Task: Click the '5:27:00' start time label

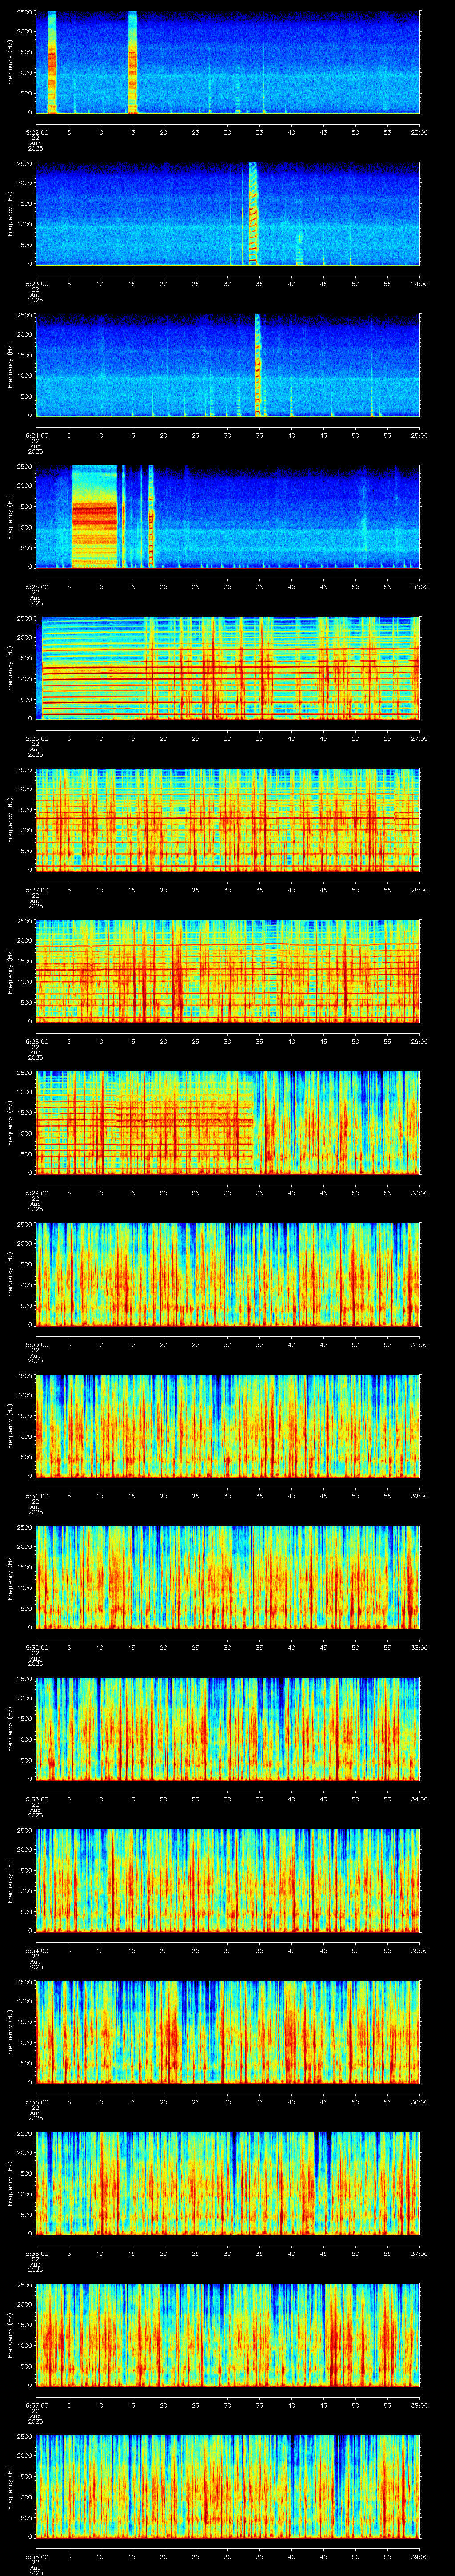Action: 36,890
